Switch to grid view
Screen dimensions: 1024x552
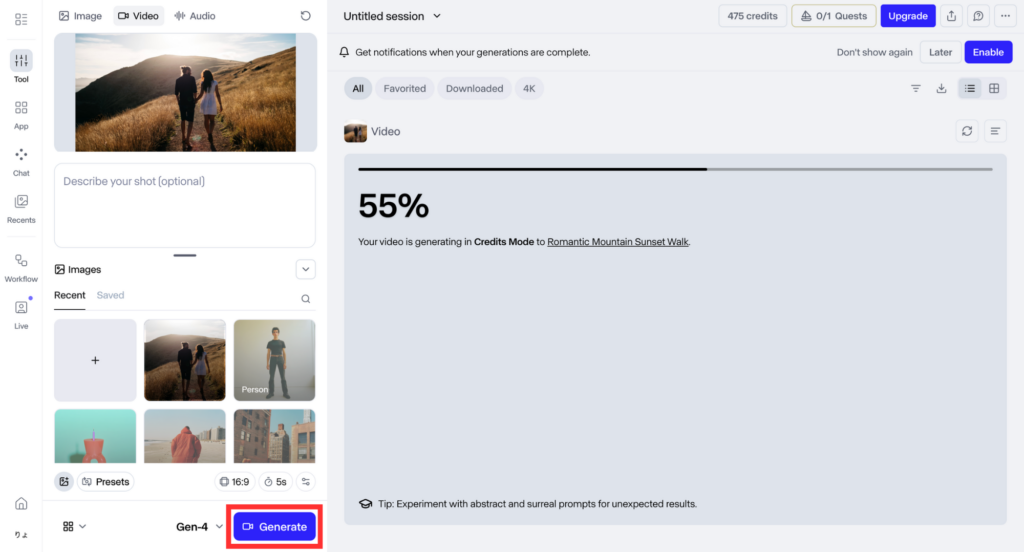point(994,88)
